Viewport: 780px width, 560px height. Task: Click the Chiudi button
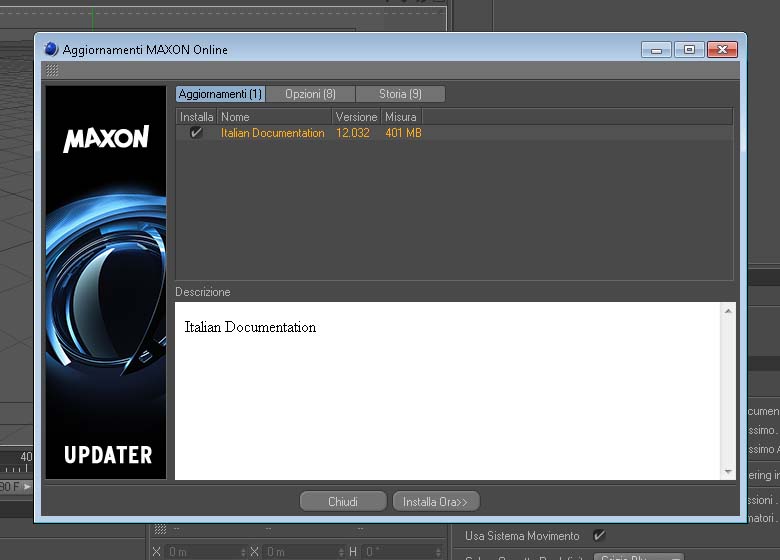343,501
